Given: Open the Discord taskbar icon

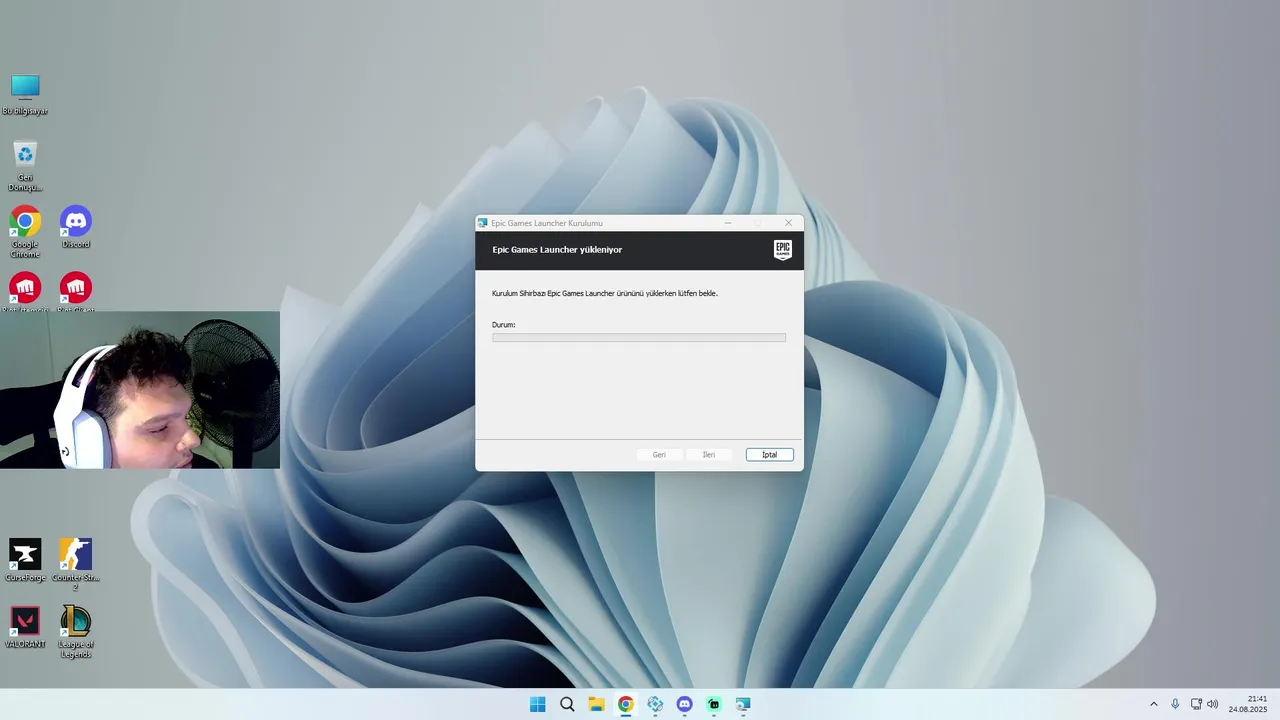Looking at the screenshot, I should (684, 704).
